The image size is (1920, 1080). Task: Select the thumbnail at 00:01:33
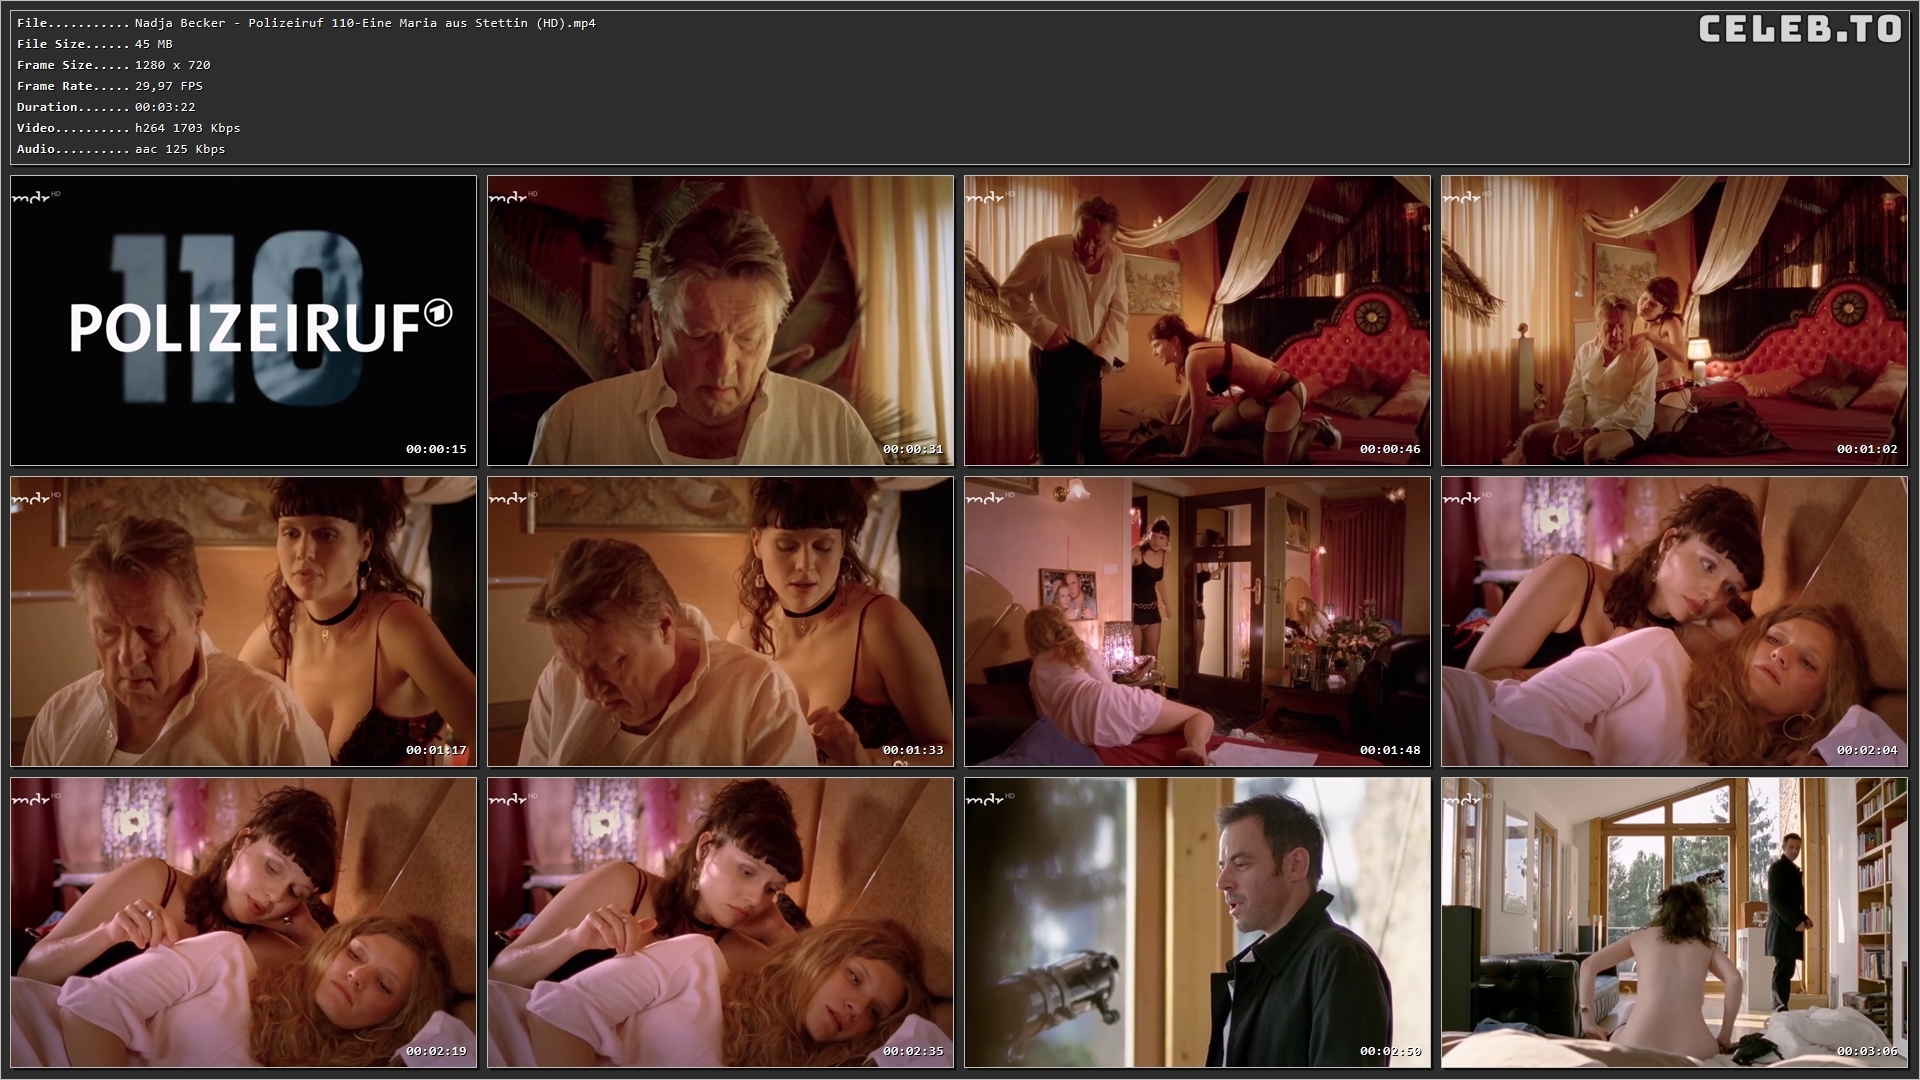720,621
